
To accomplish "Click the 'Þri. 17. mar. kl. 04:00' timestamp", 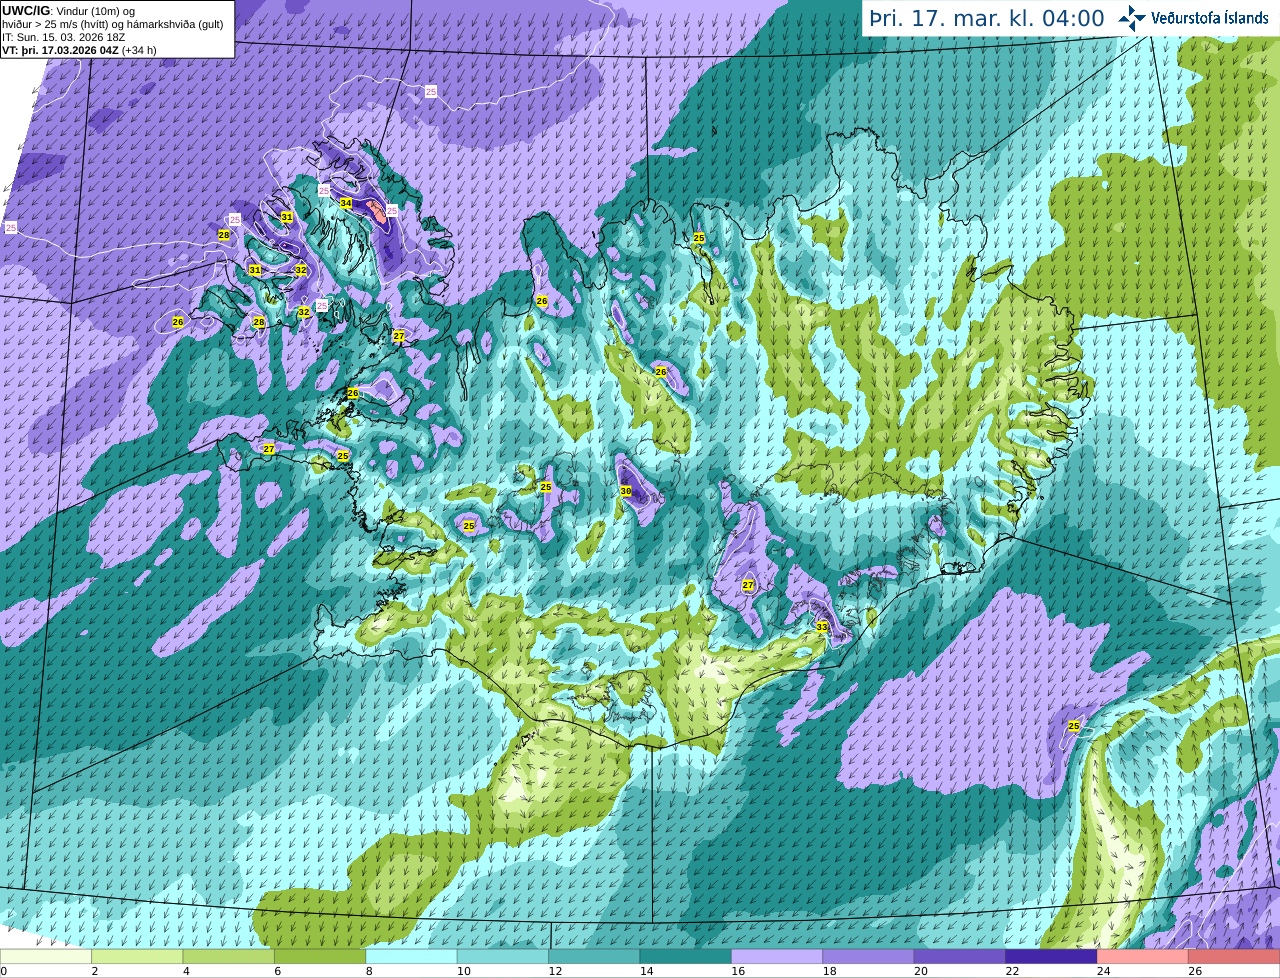I will 987,18.
